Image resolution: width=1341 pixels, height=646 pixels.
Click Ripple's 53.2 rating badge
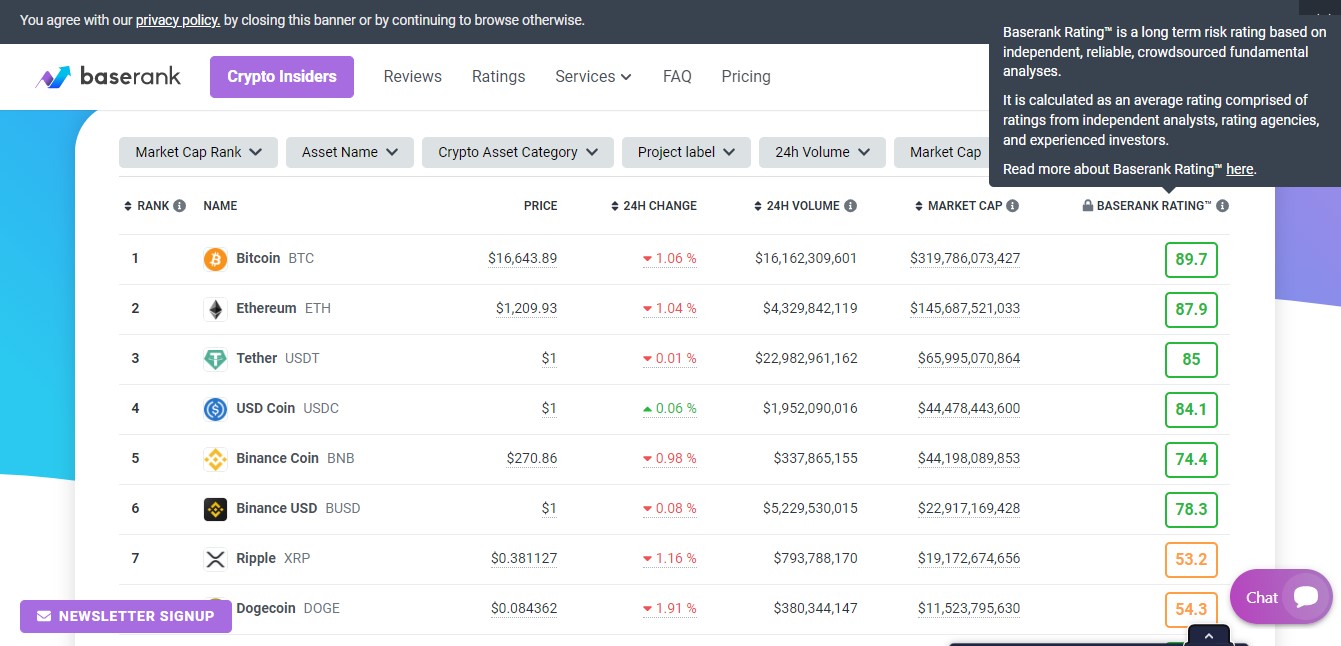(x=1191, y=560)
